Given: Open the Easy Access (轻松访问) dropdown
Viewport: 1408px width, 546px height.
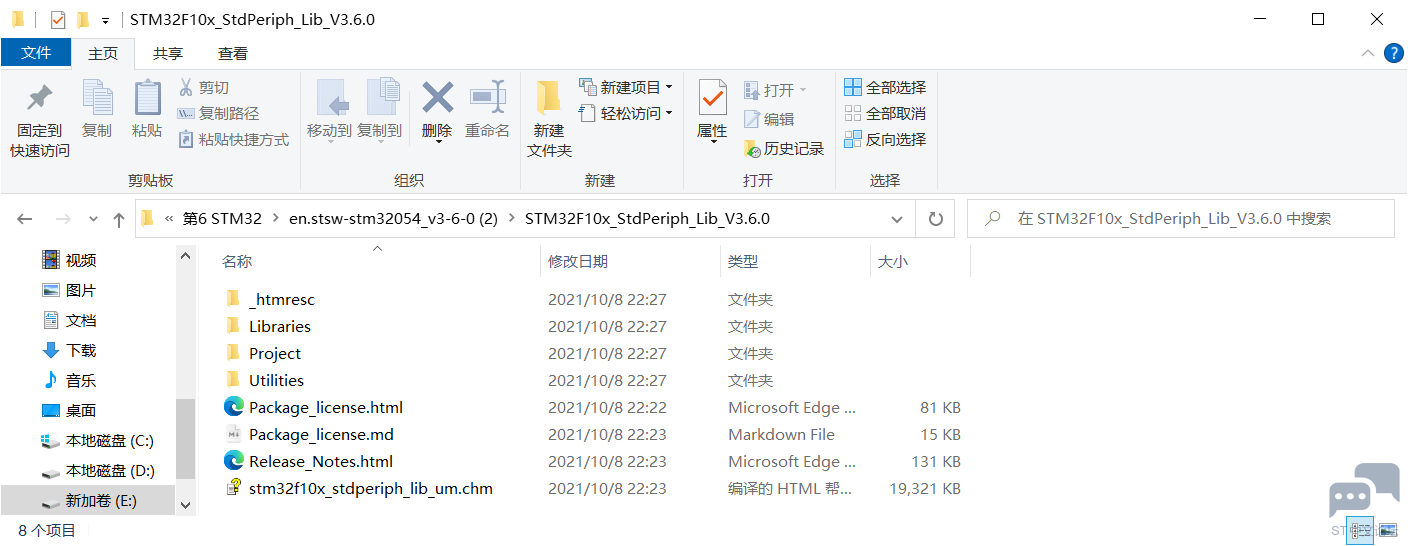Looking at the screenshot, I should coord(626,114).
